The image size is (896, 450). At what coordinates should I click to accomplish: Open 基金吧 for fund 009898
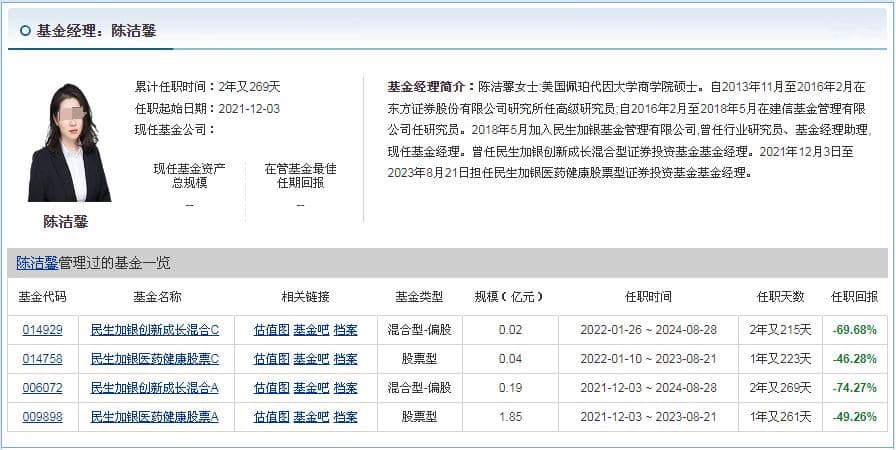pos(311,417)
